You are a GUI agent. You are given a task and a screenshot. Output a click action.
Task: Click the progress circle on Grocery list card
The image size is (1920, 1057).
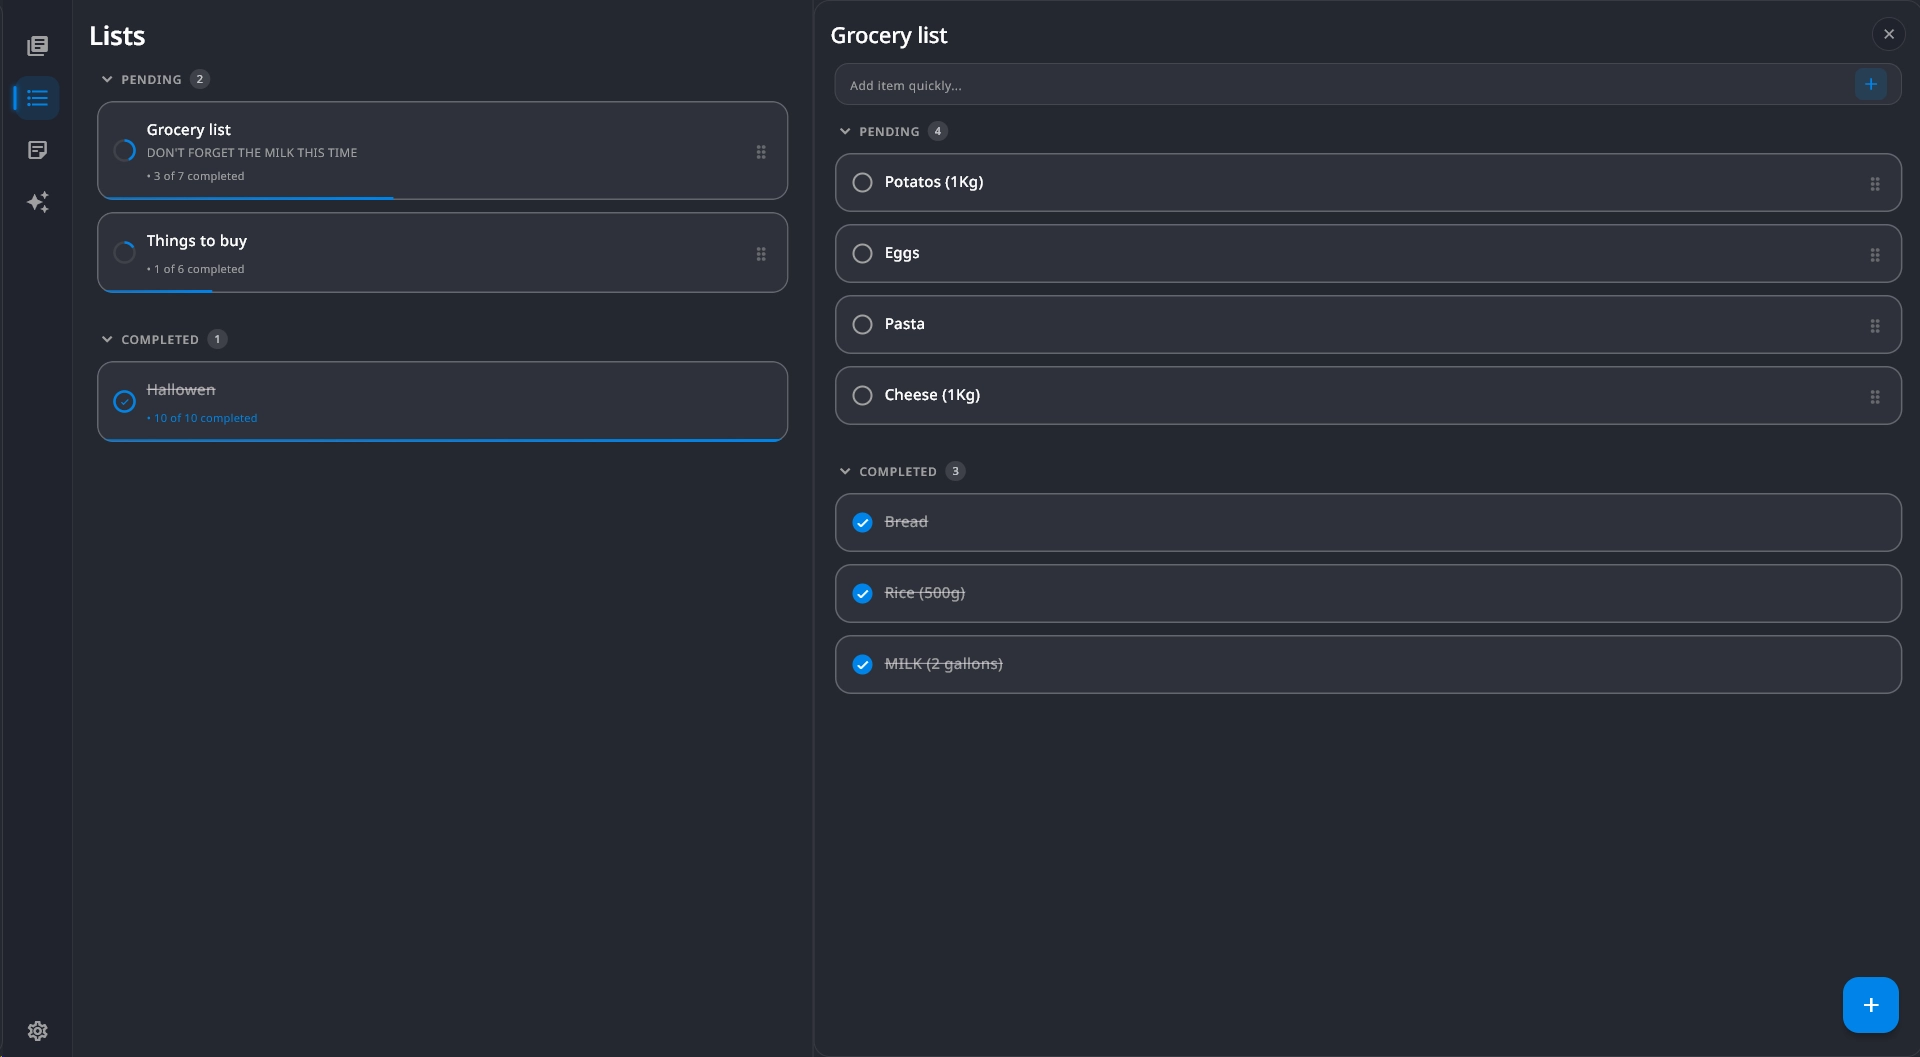pyautogui.click(x=124, y=151)
